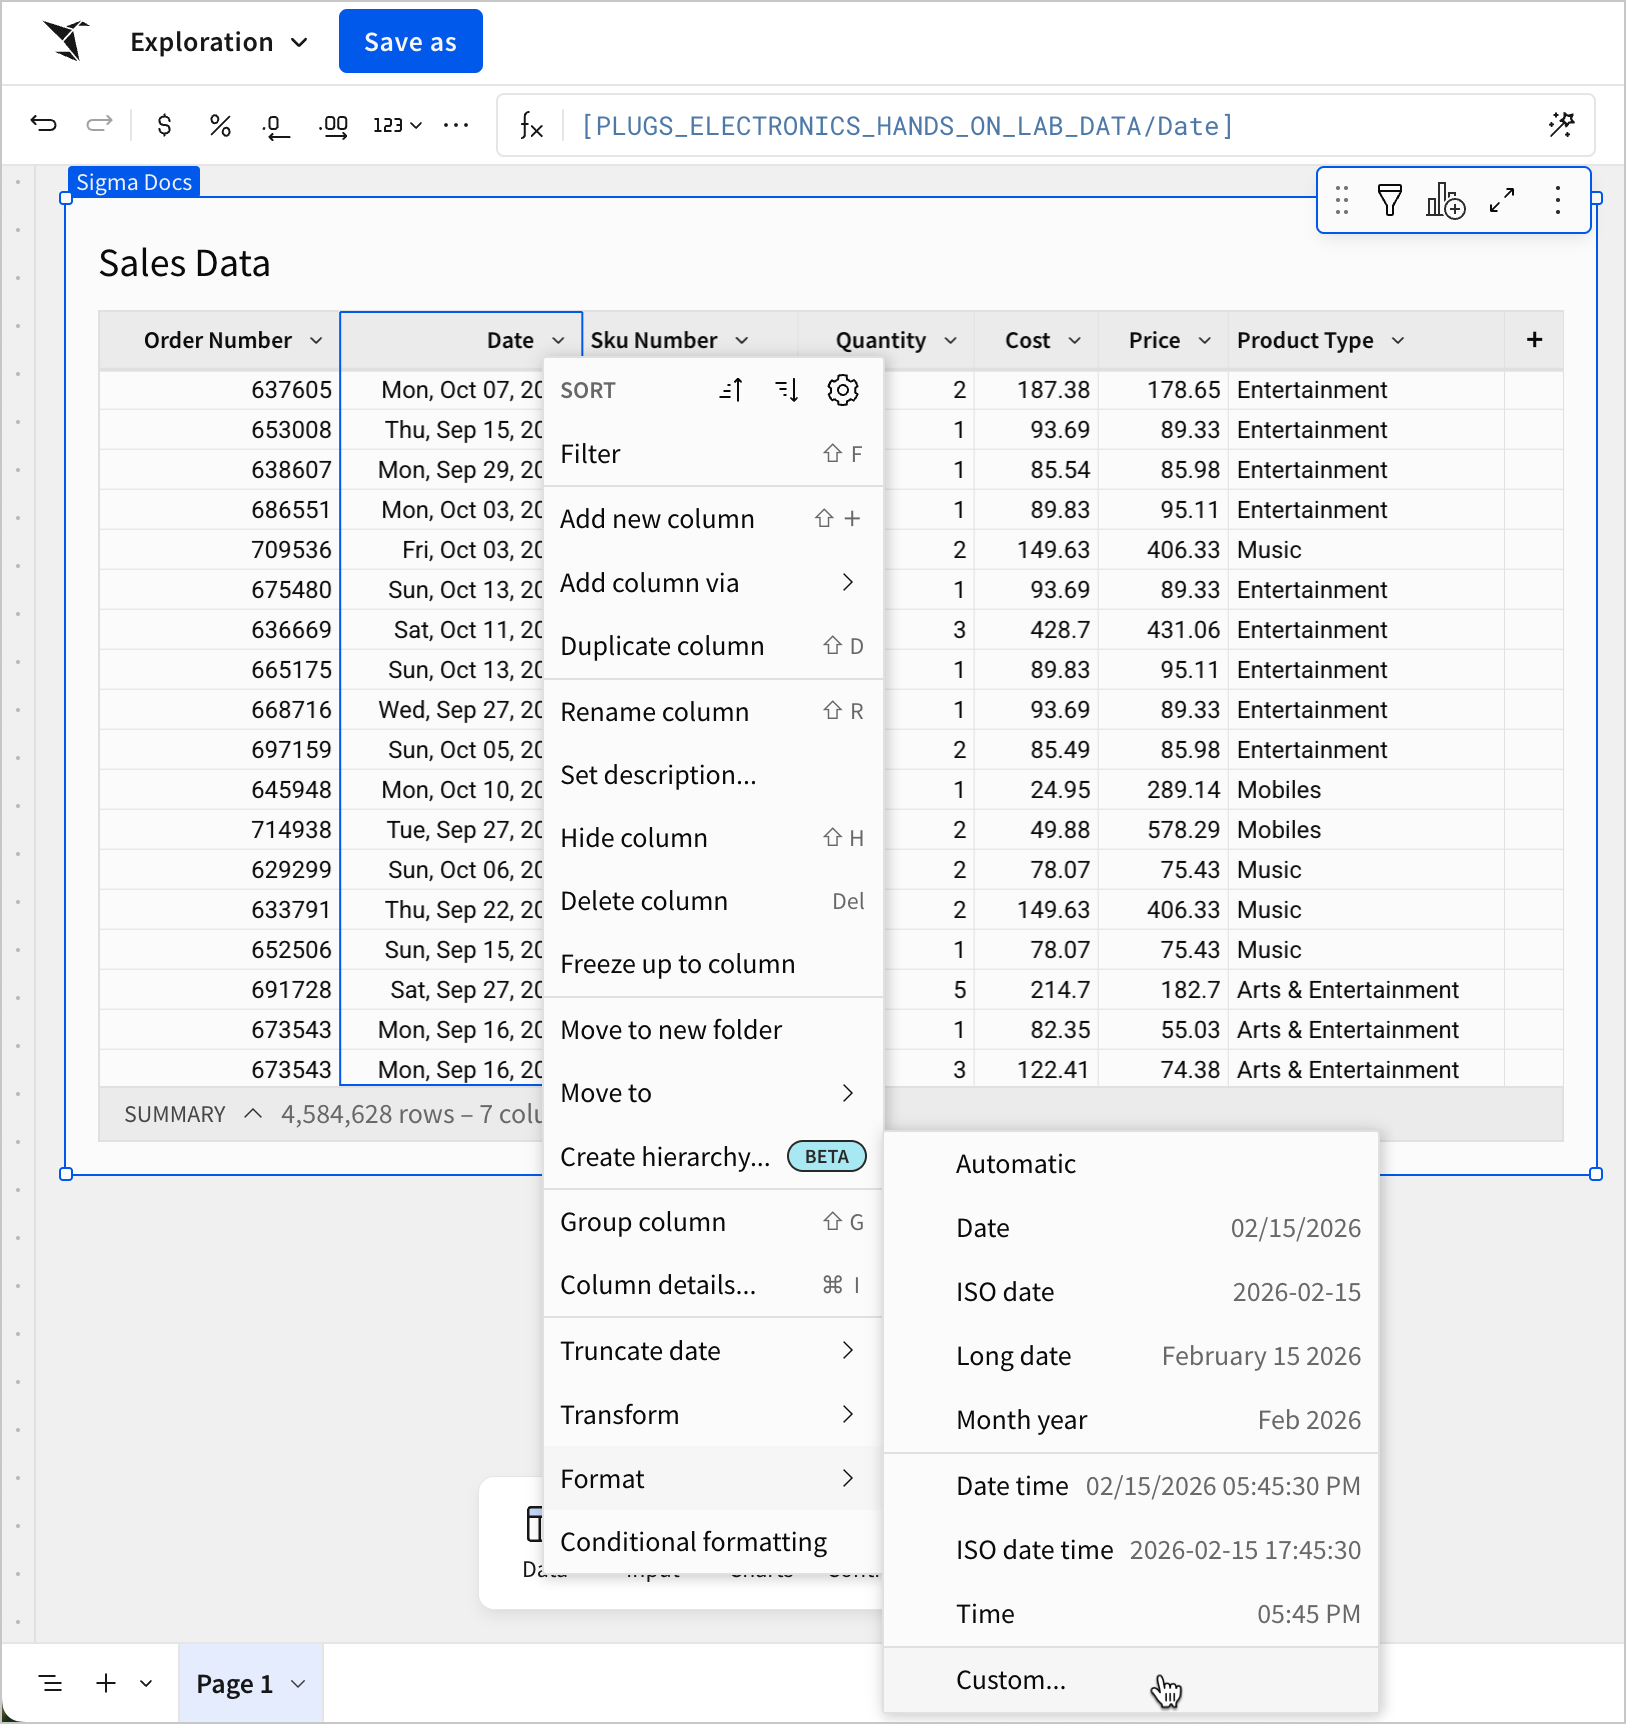Decrease decimal places icon

(276, 125)
